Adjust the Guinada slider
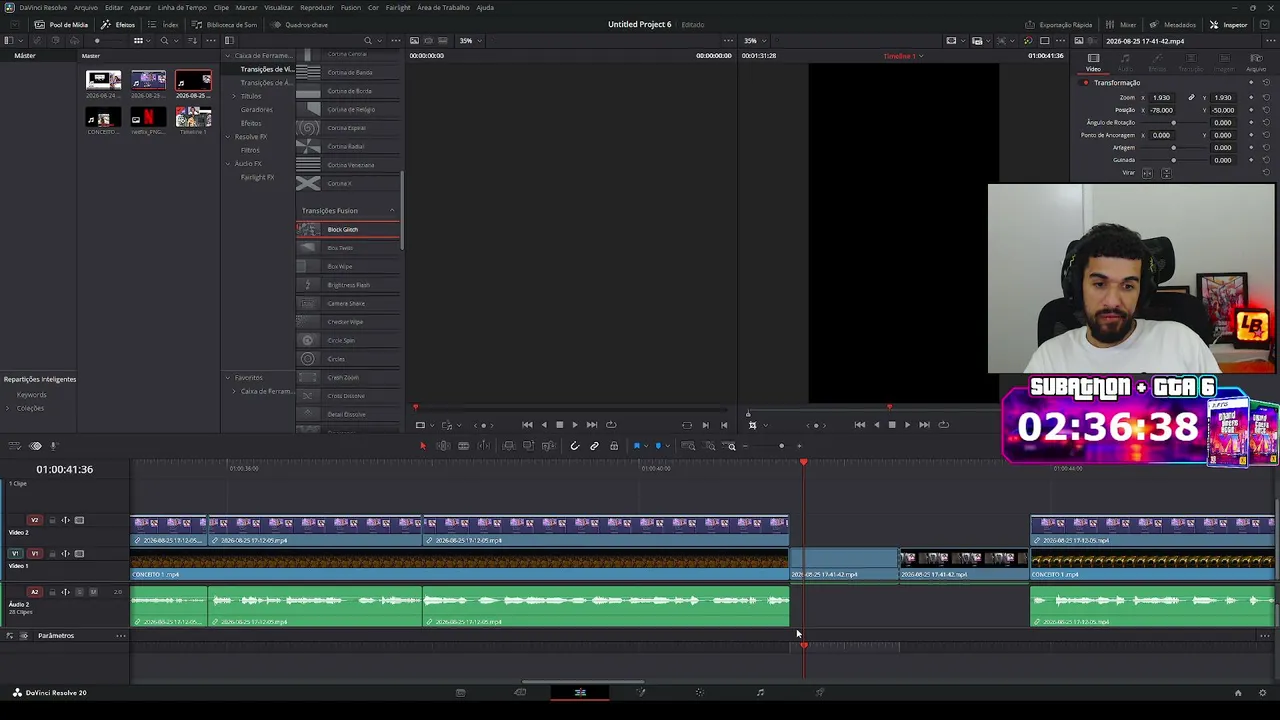This screenshot has width=1280, height=720. [x=1173, y=160]
